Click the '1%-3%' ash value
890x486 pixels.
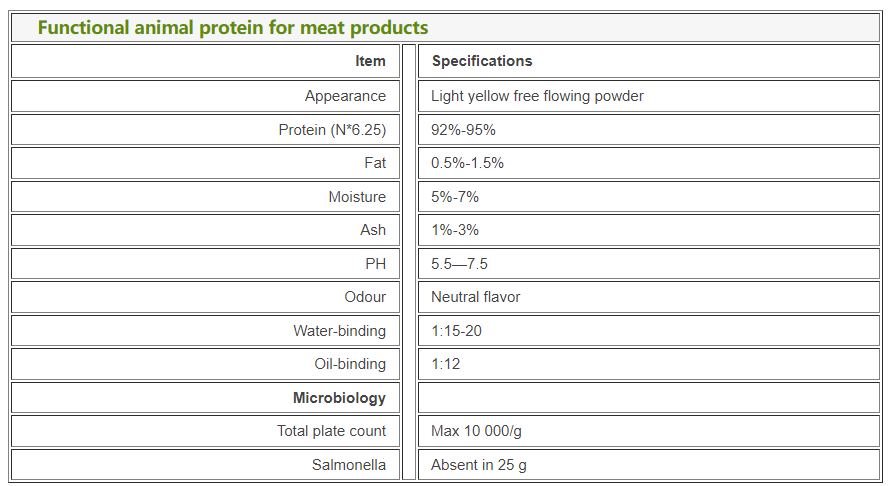455,230
